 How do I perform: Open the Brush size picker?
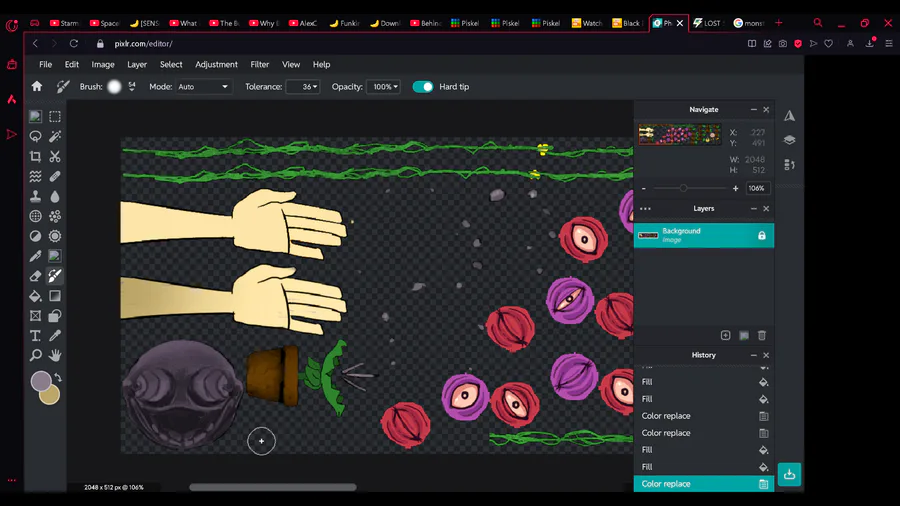pyautogui.click(x=115, y=87)
